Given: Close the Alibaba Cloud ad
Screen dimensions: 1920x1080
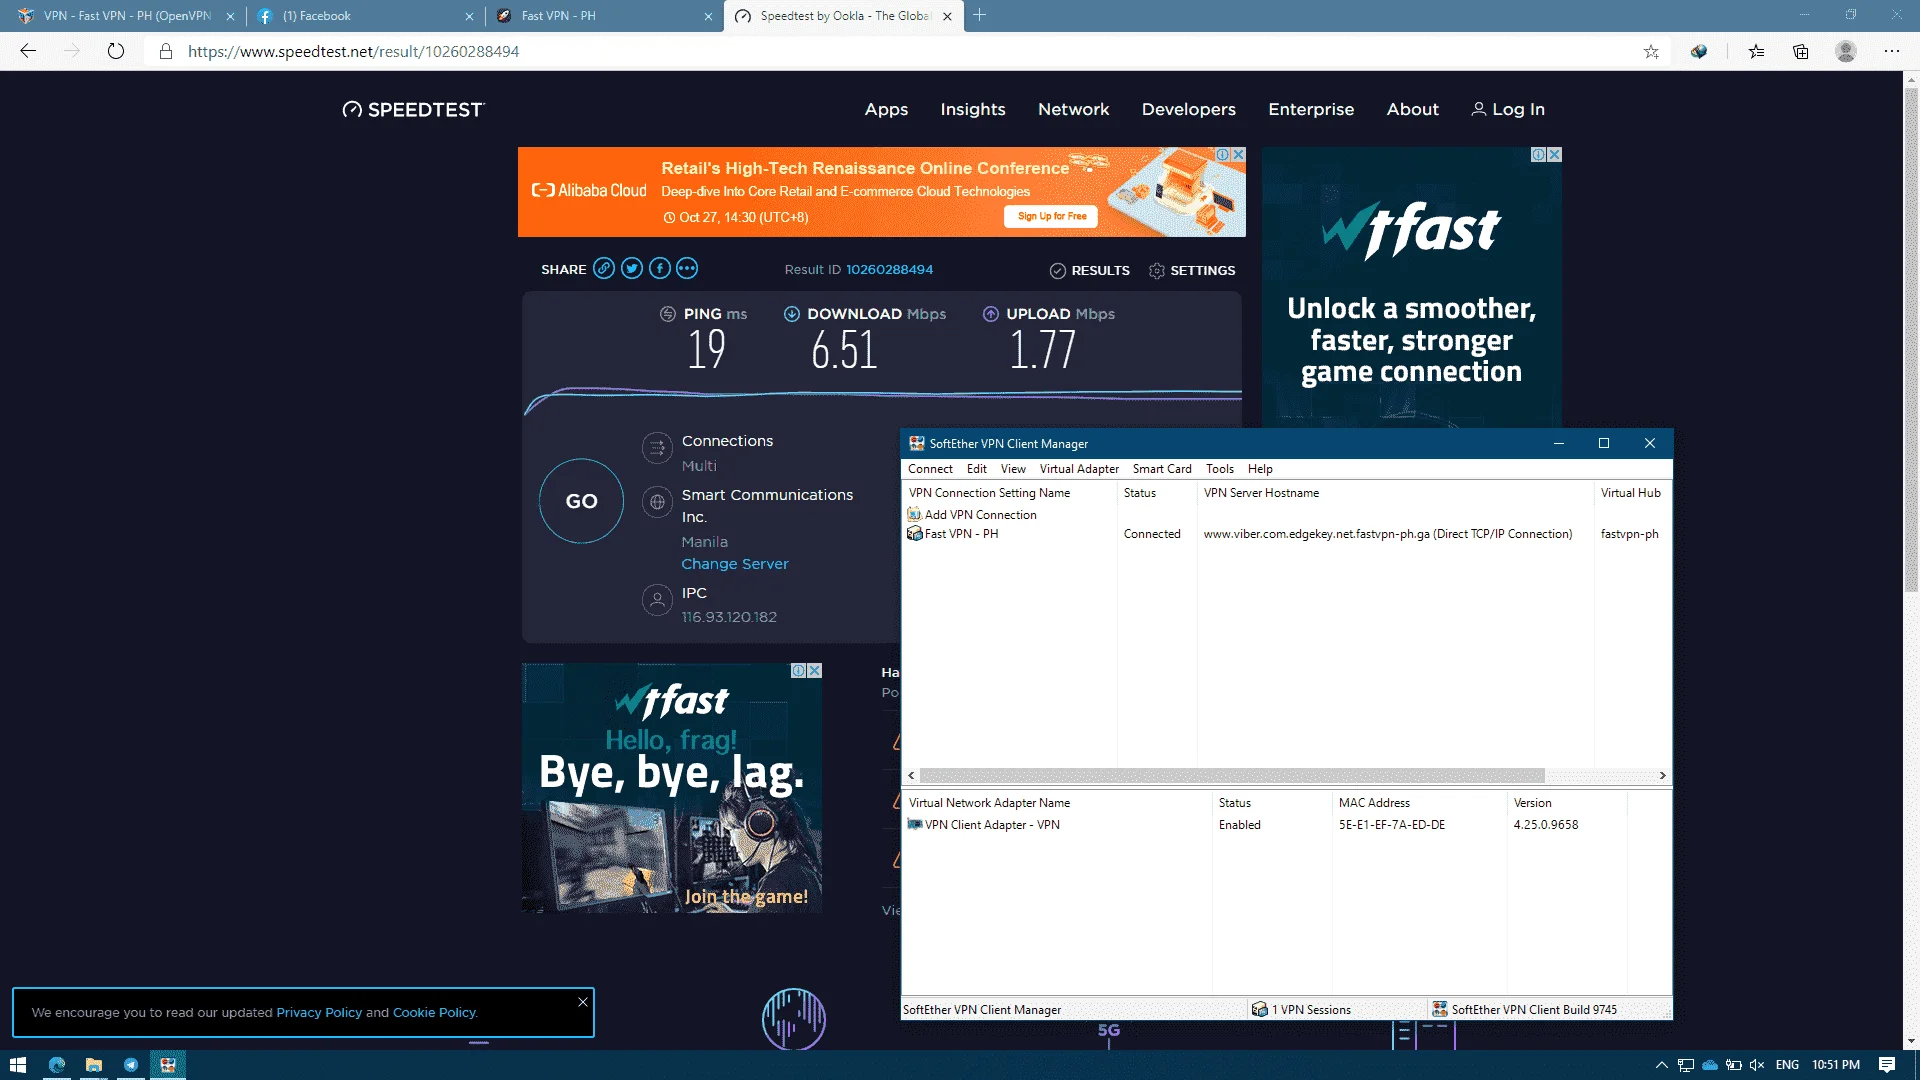Looking at the screenshot, I should 1238,154.
